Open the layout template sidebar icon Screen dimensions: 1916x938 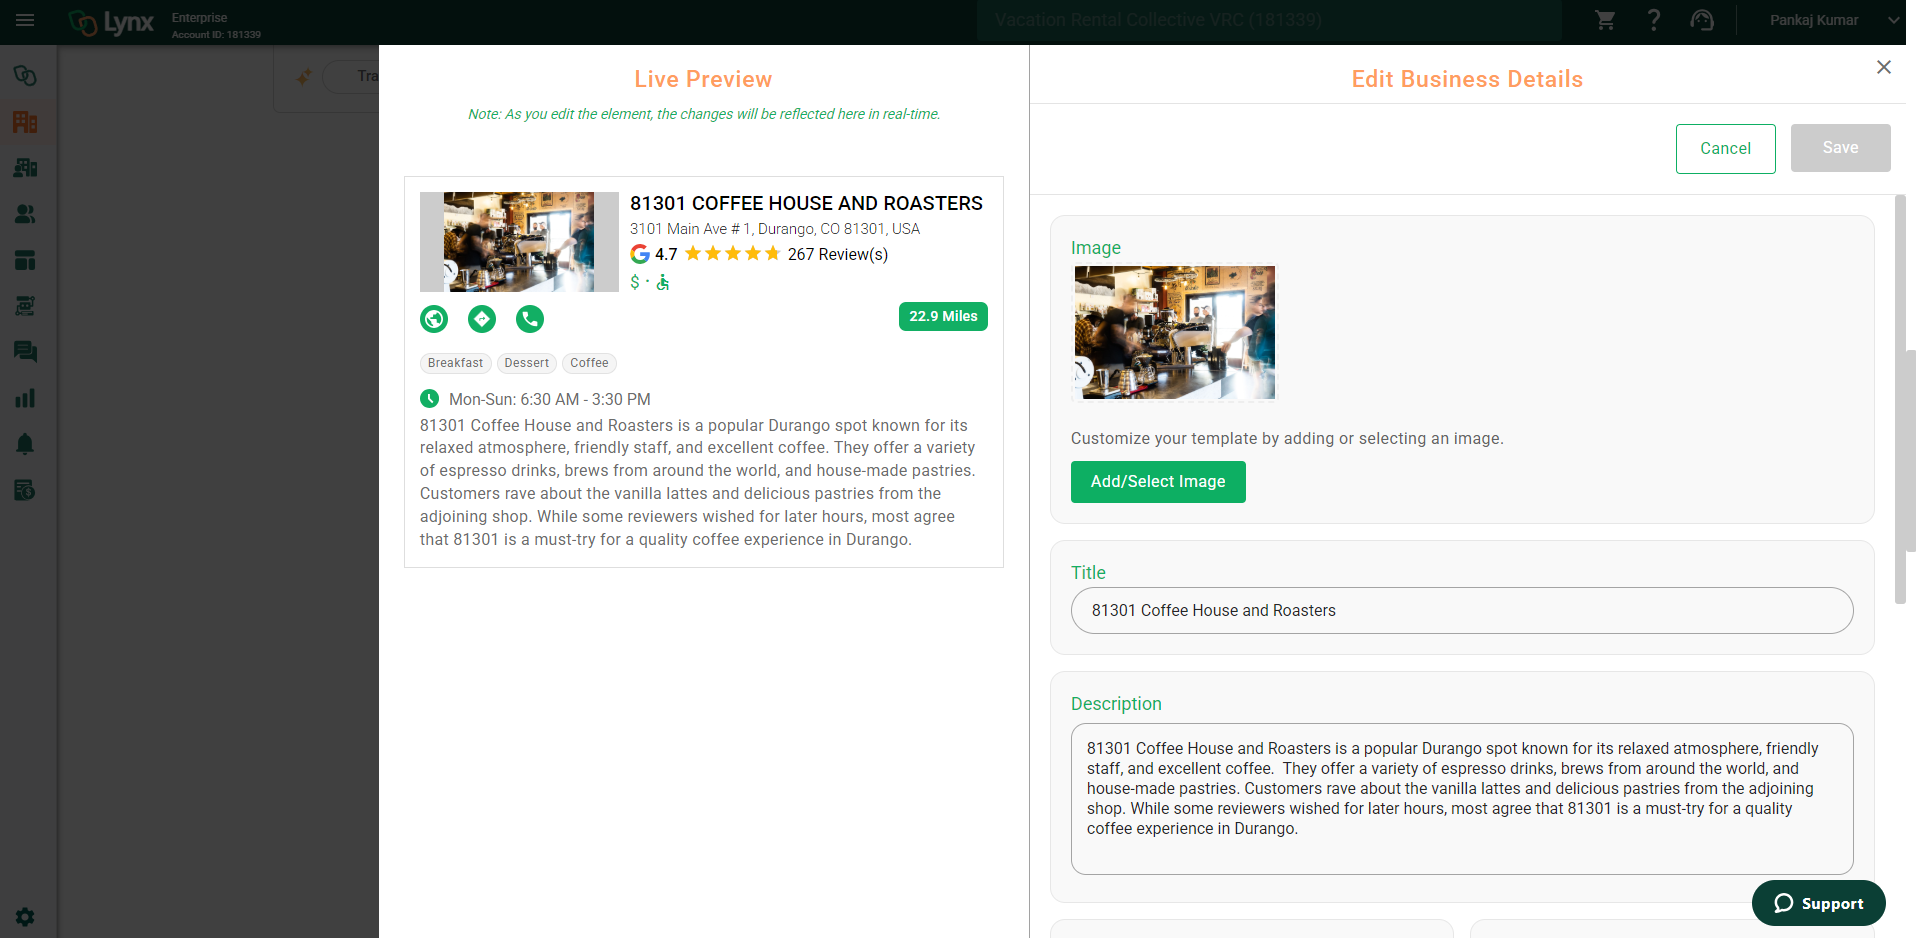pyautogui.click(x=25, y=260)
